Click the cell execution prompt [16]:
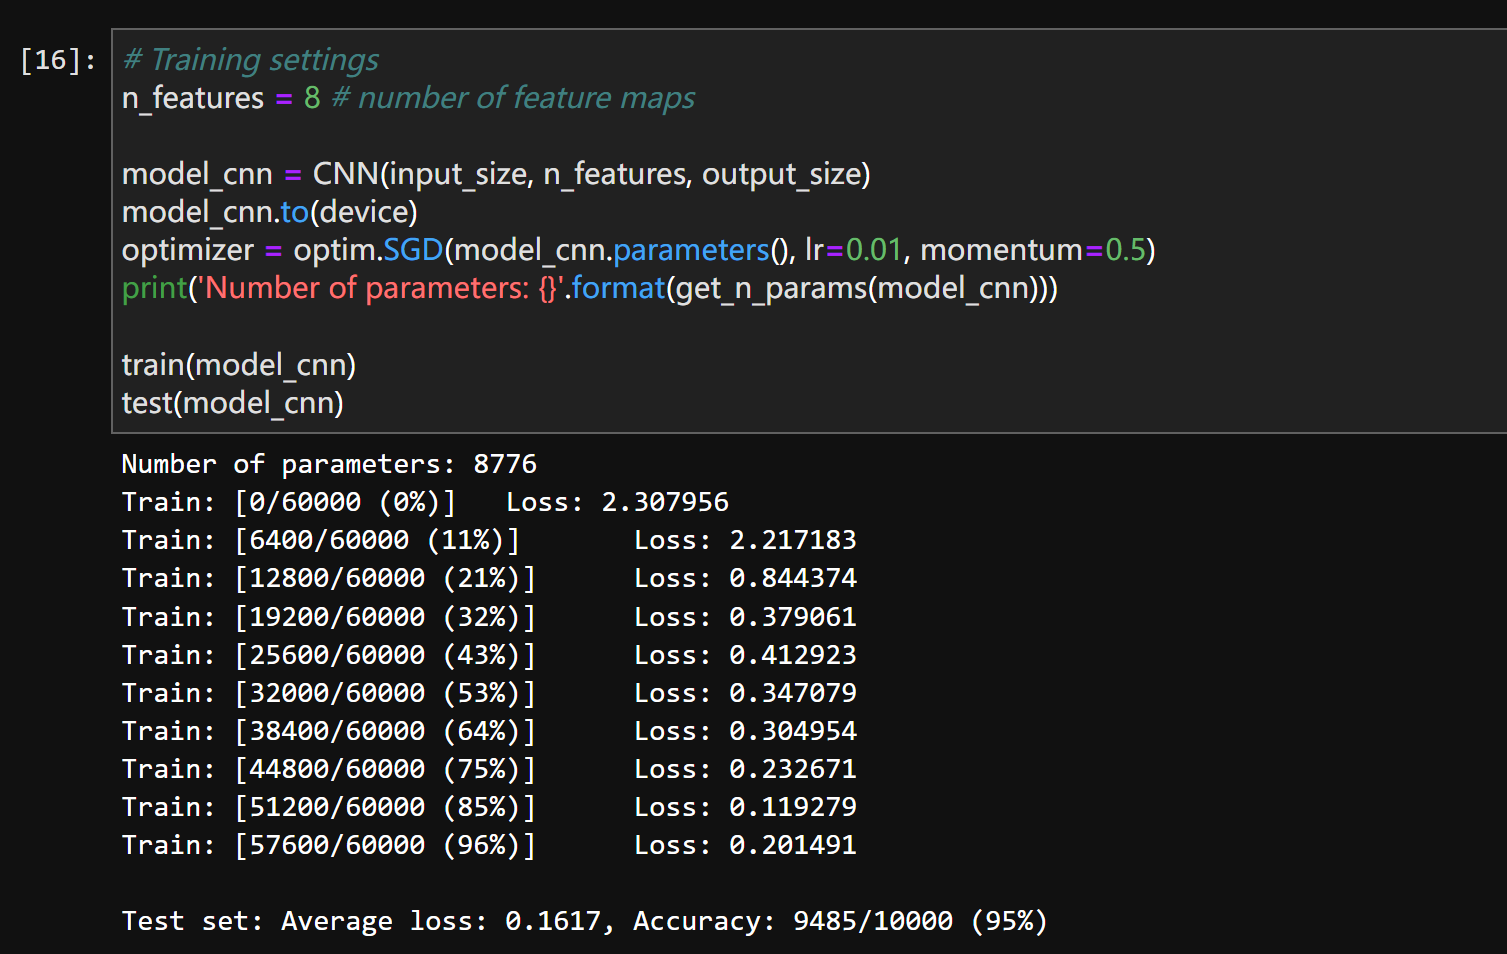1507x954 pixels. coord(58,60)
